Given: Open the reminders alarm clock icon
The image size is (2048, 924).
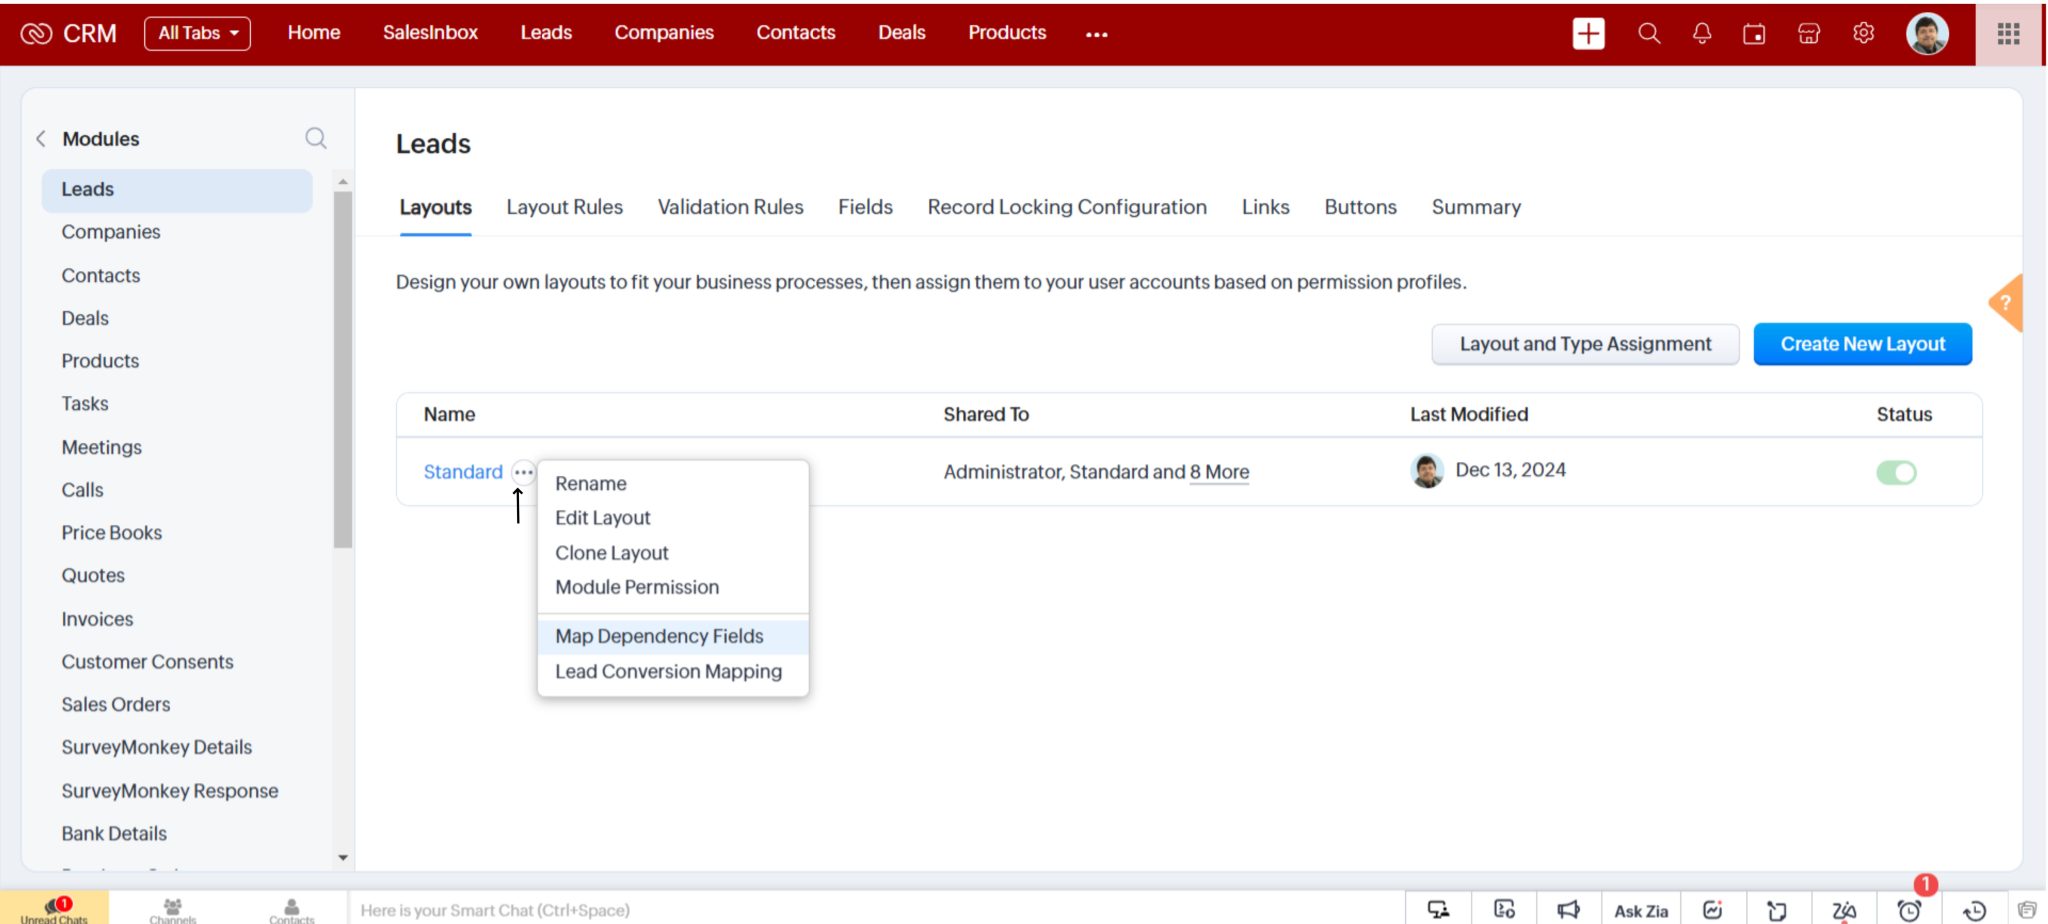Looking at the screenshot, I should click(1908, 910).
